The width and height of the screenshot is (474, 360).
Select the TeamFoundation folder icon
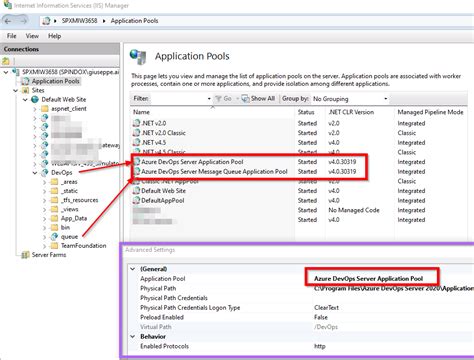(54, 246)
